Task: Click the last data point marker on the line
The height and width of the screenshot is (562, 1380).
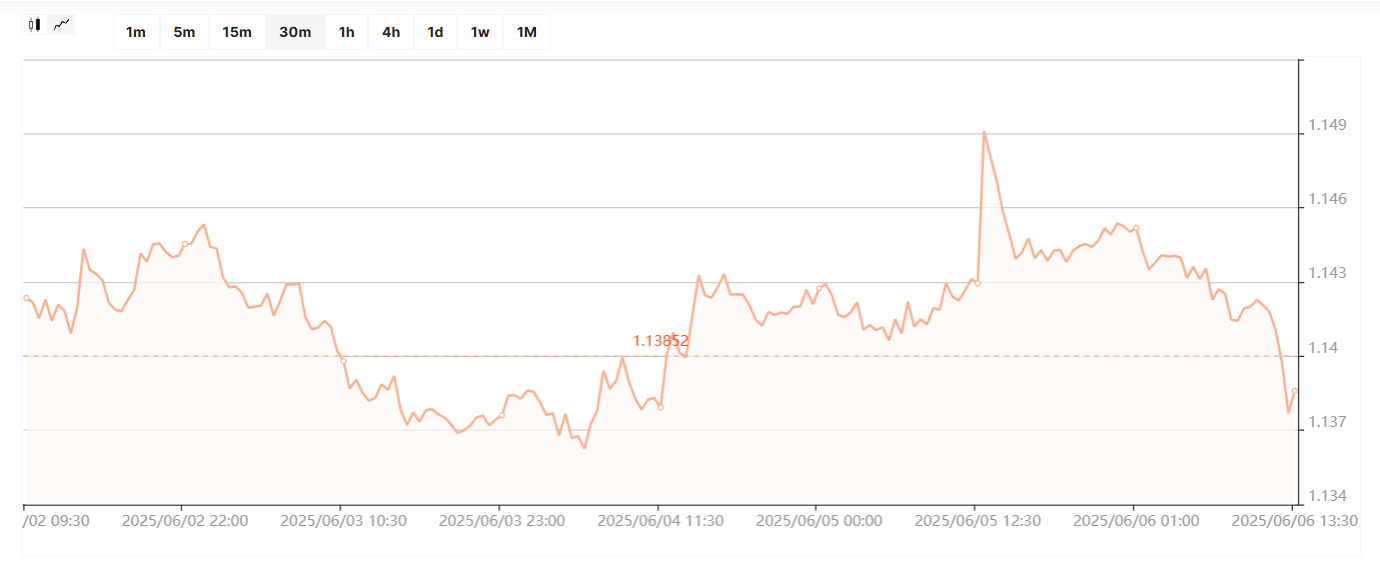Action: click(1294, 391)
